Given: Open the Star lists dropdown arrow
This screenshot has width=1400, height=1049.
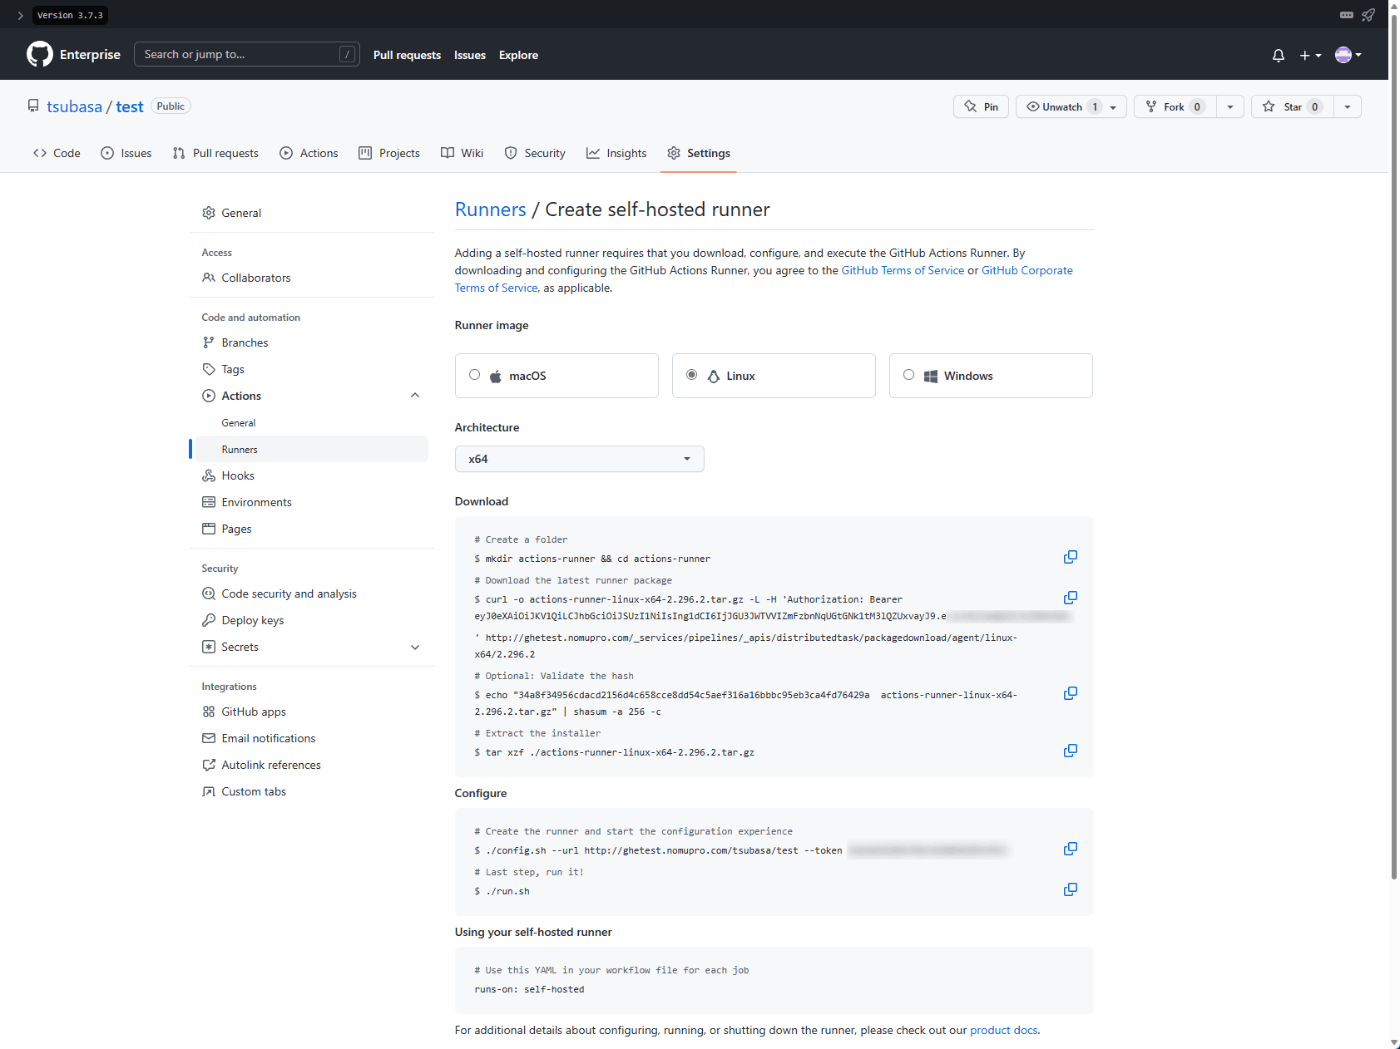Looking at the screenshot, I should click(x=1347, y=107).
